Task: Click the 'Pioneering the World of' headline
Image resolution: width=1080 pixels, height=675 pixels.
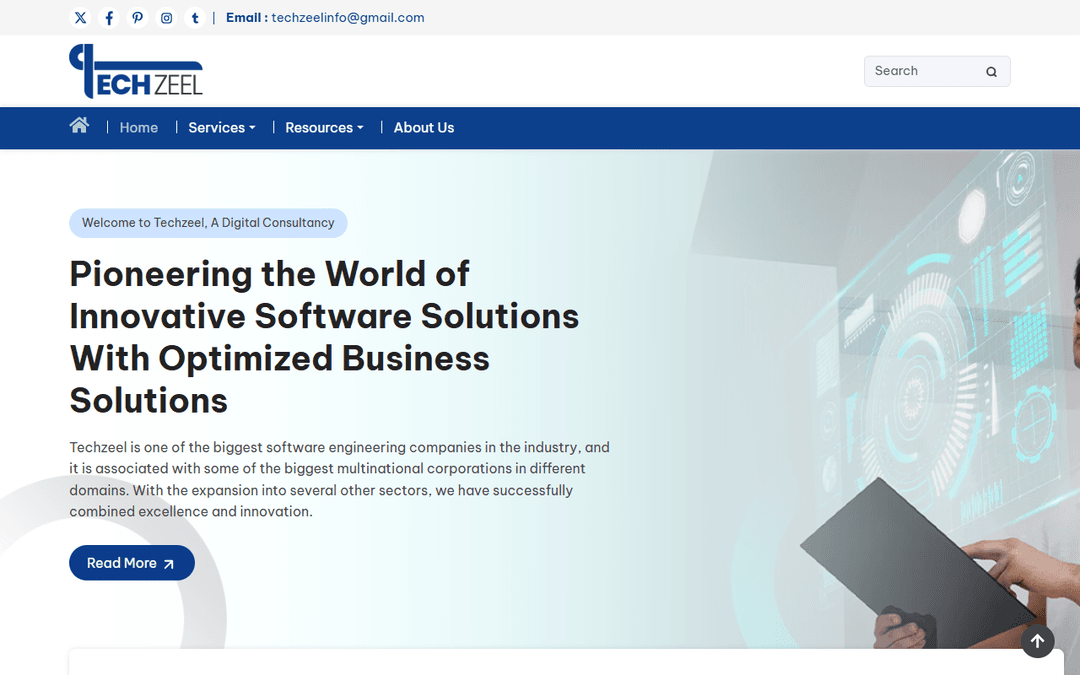Action: click(324, 337)
